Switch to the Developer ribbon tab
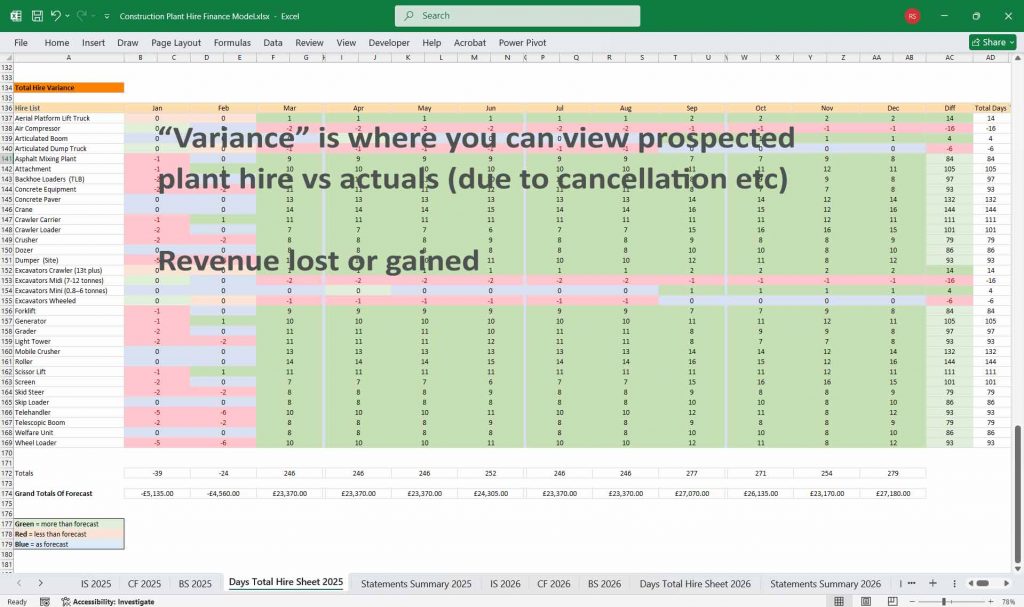This screenshot has height=607, width=1024. (x=389, y=43)
